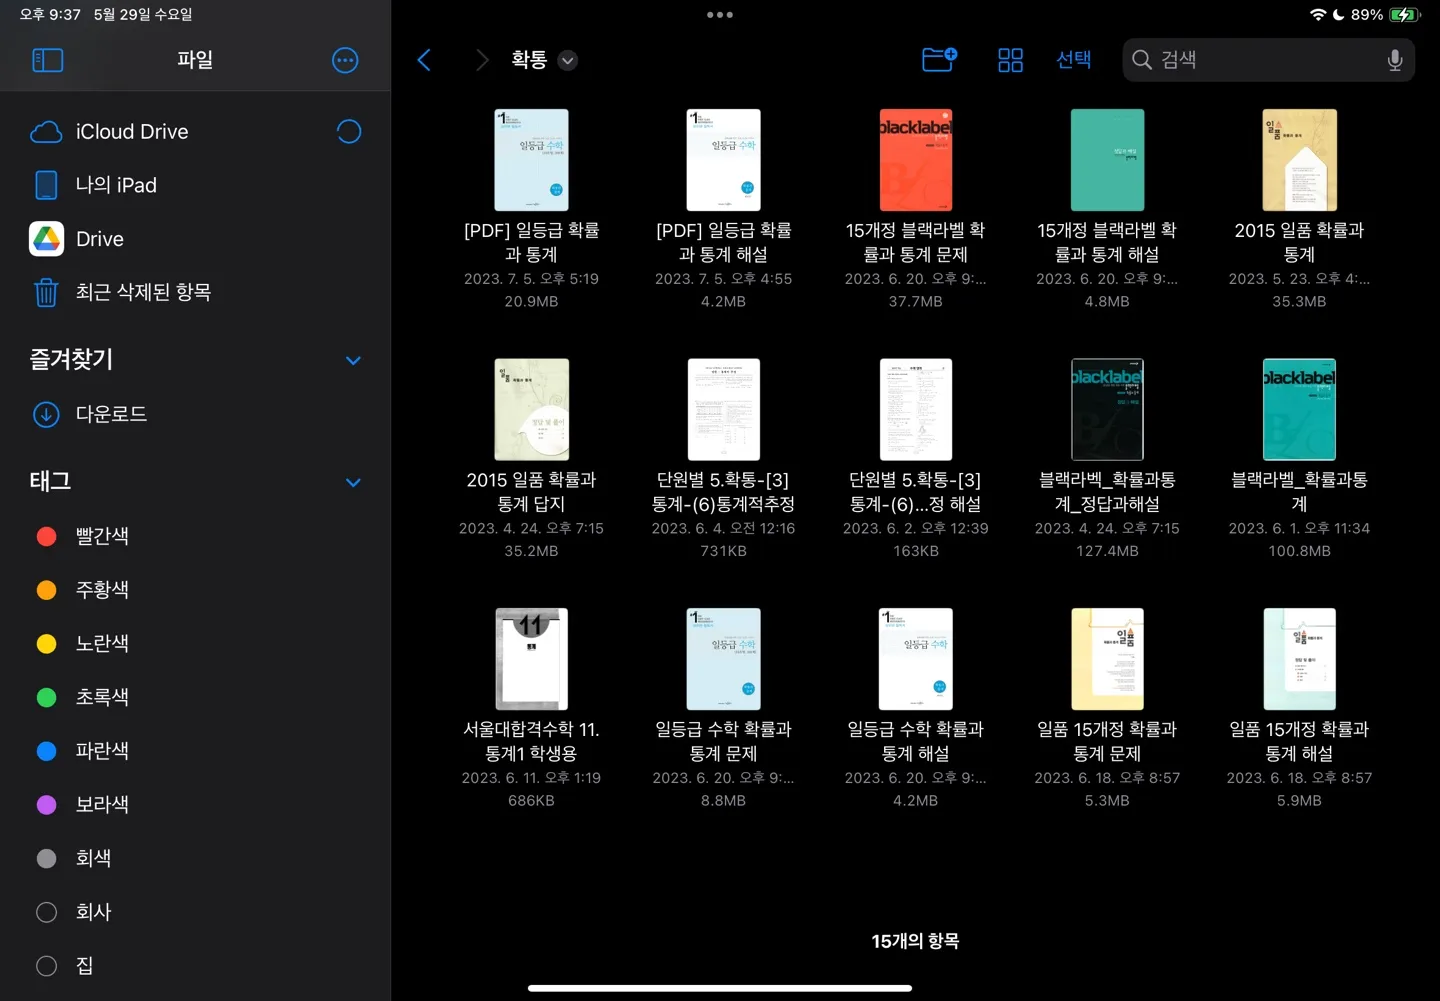Collapse the 태그 section

(353, 482)
